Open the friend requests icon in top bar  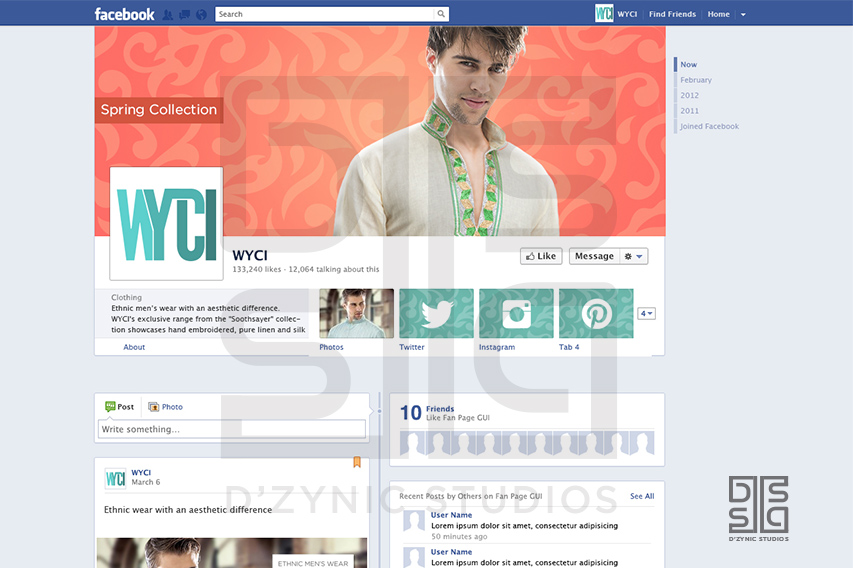[x=167, y=15]
